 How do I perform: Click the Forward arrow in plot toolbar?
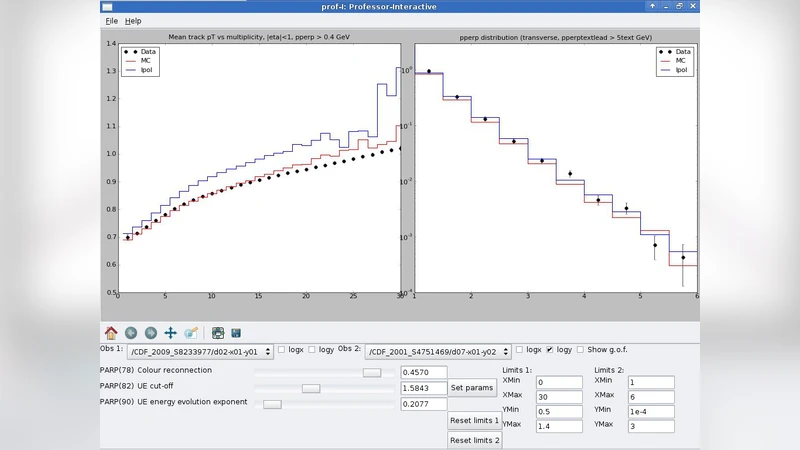pos(151,333)
